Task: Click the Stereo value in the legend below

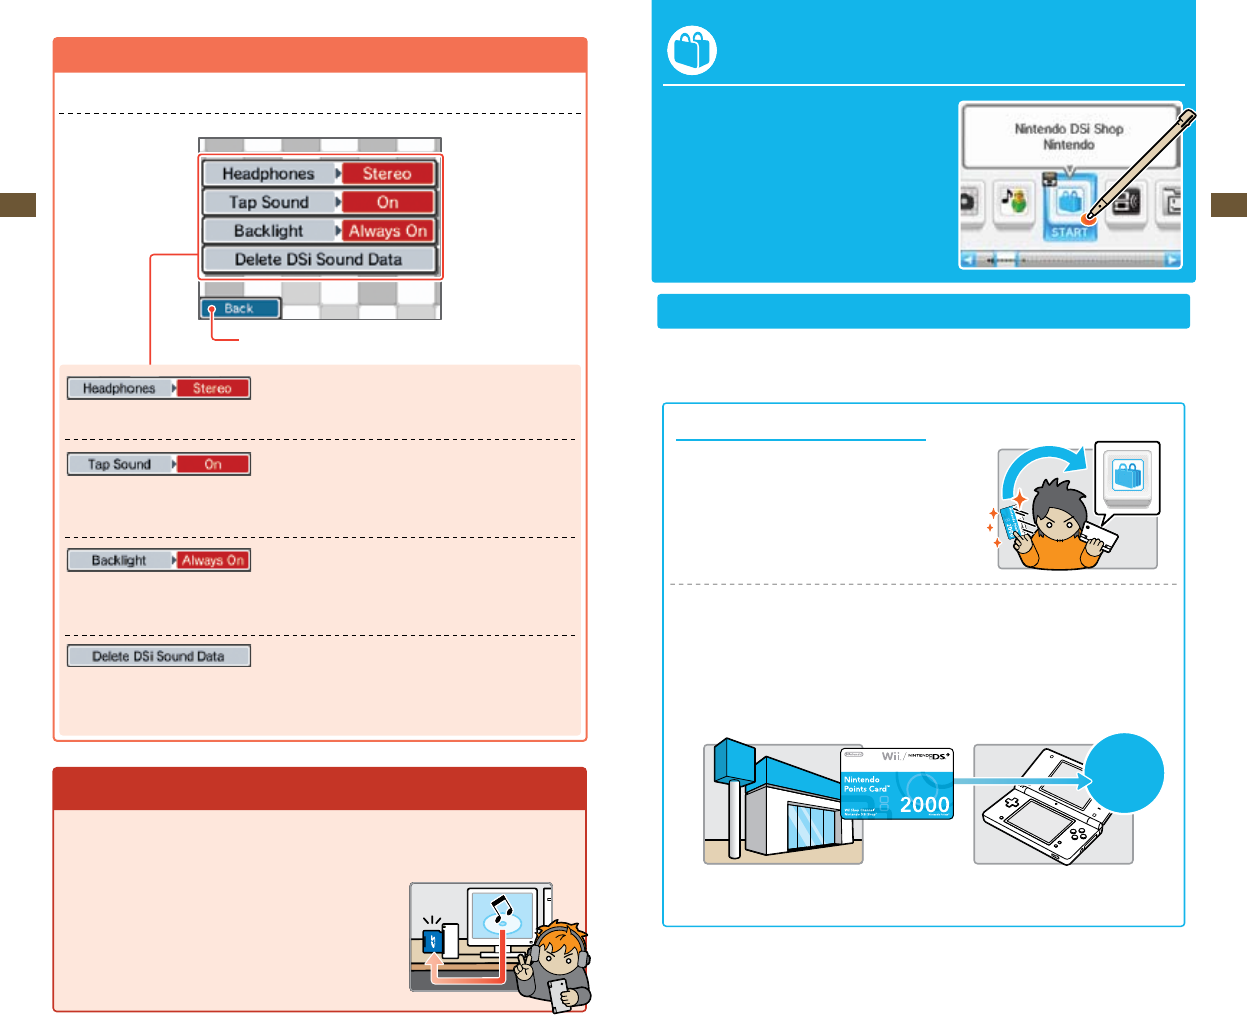Action: click(x=213, y=389)
